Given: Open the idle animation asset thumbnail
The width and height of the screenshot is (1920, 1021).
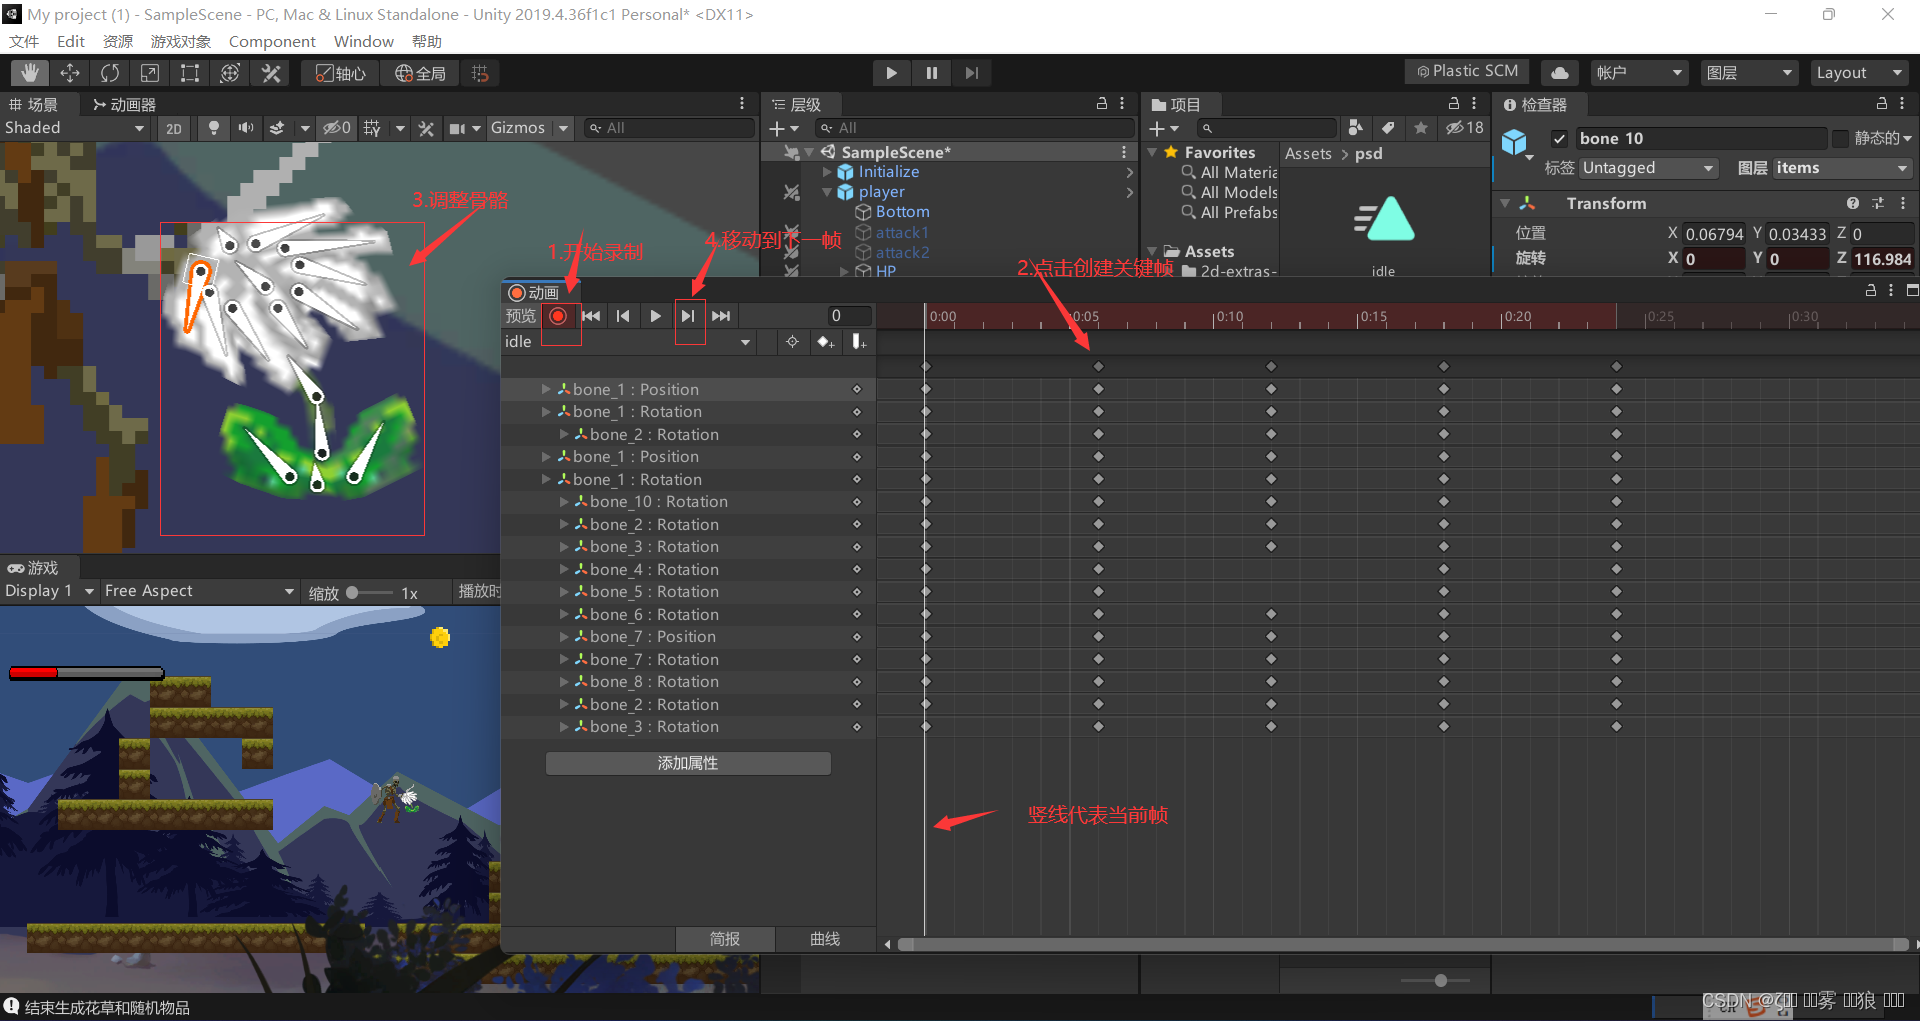Looking at the screenshot, I should pos(1383,222).
